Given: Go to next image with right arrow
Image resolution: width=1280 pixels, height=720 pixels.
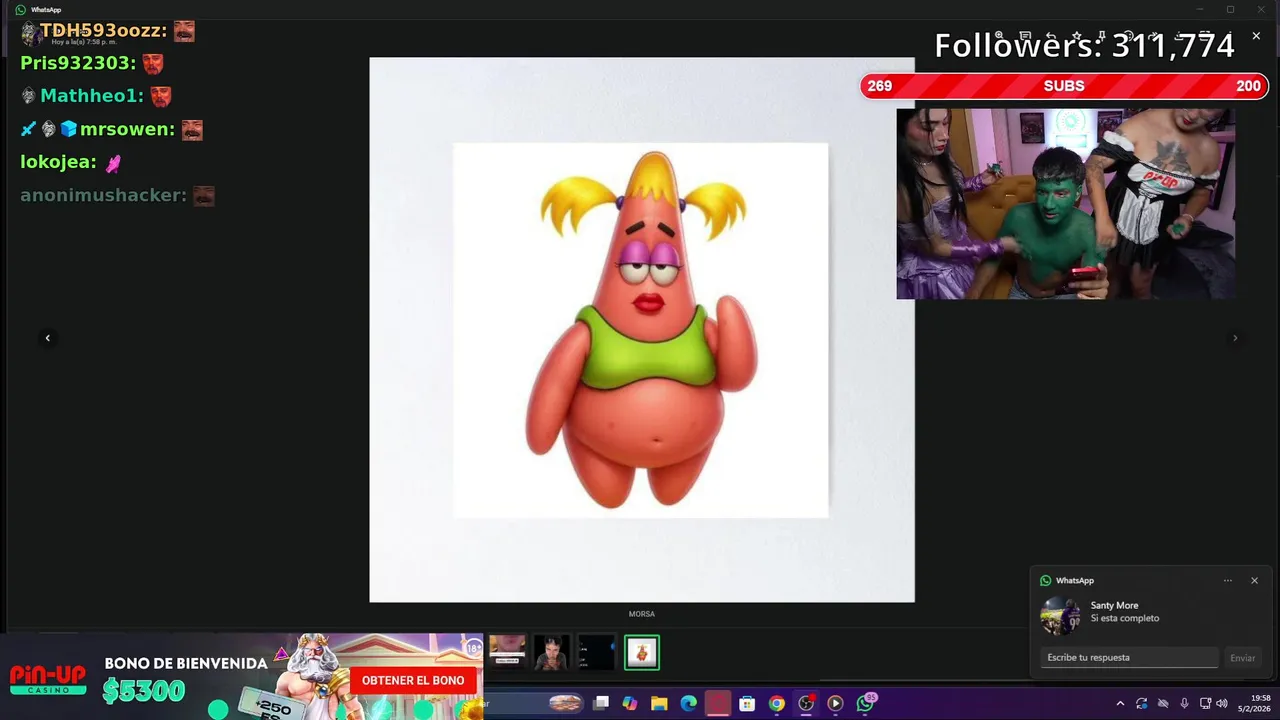Looking at the screenshot, I should (x=1235, y=338).
